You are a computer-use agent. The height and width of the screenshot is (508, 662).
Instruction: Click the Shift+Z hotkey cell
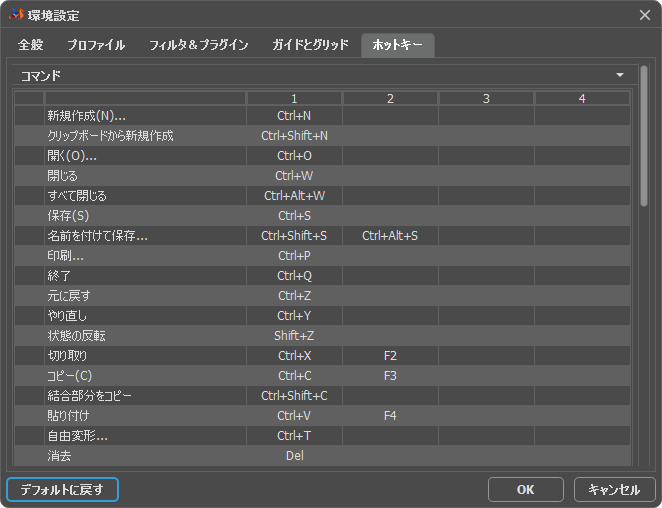click(x=294, y=336)
